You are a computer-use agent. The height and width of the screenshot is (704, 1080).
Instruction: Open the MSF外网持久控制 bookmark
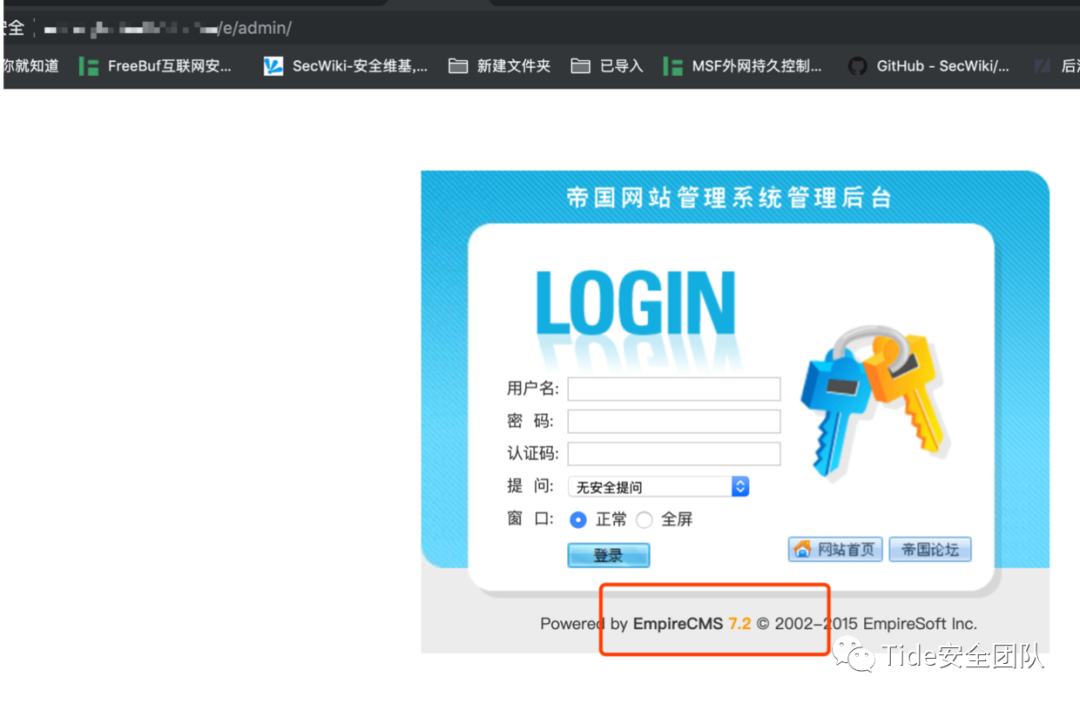pos(742,66)
